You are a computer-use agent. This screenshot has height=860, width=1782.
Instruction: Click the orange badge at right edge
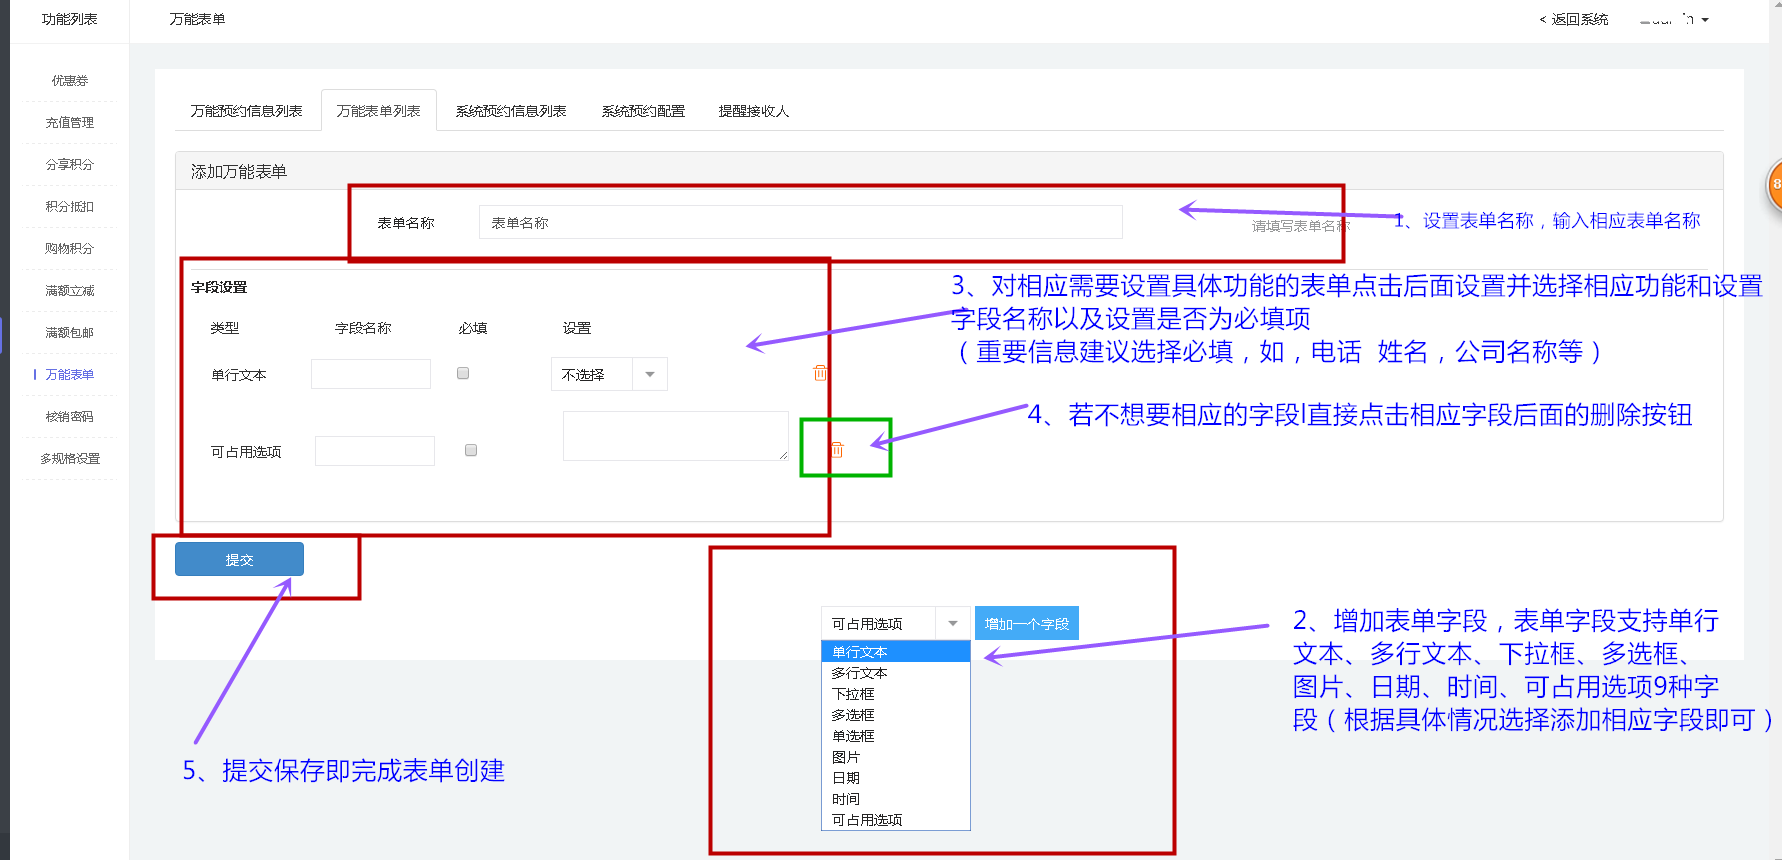point(1775,184)
